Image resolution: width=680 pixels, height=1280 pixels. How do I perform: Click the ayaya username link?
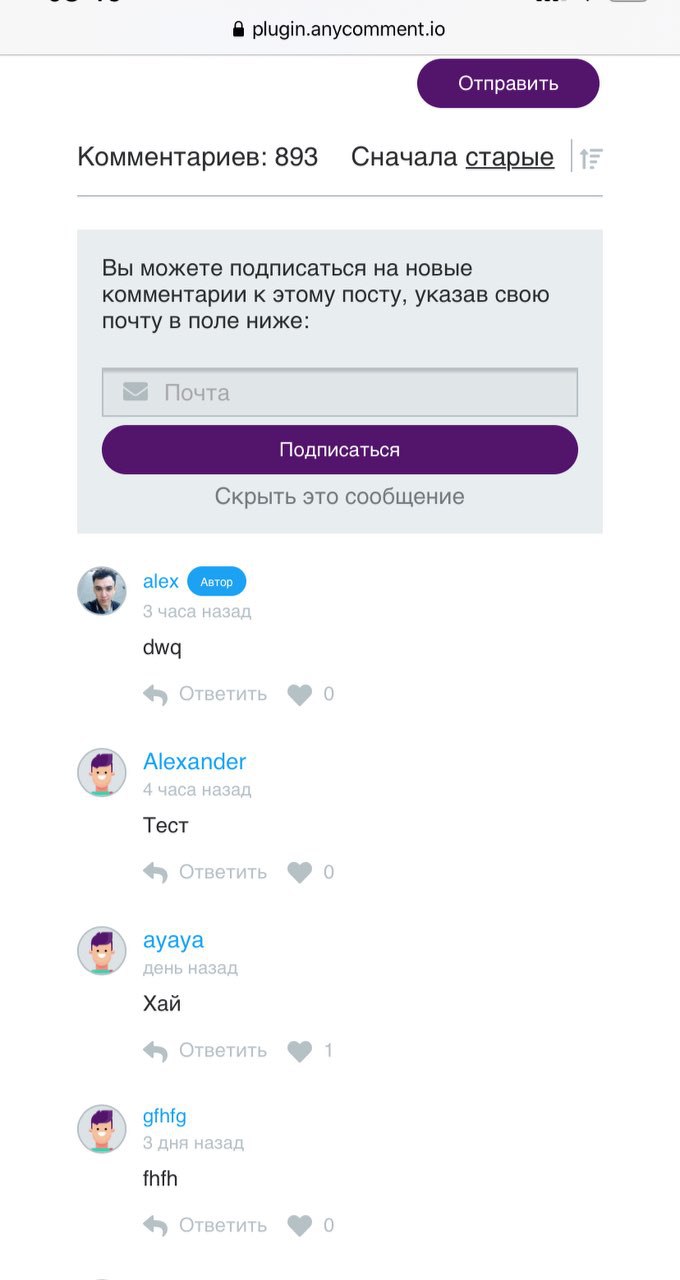tap(173, 940)
